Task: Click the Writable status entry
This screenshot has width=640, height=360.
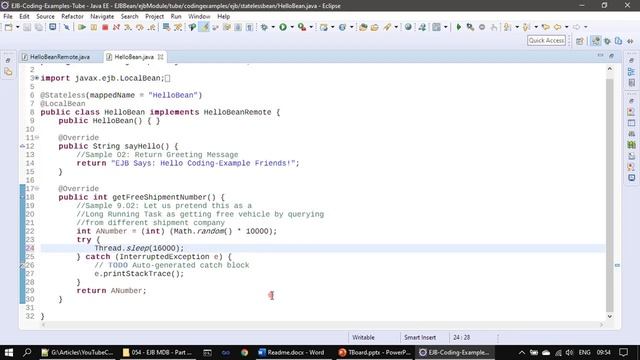Action: coord(363,338)
